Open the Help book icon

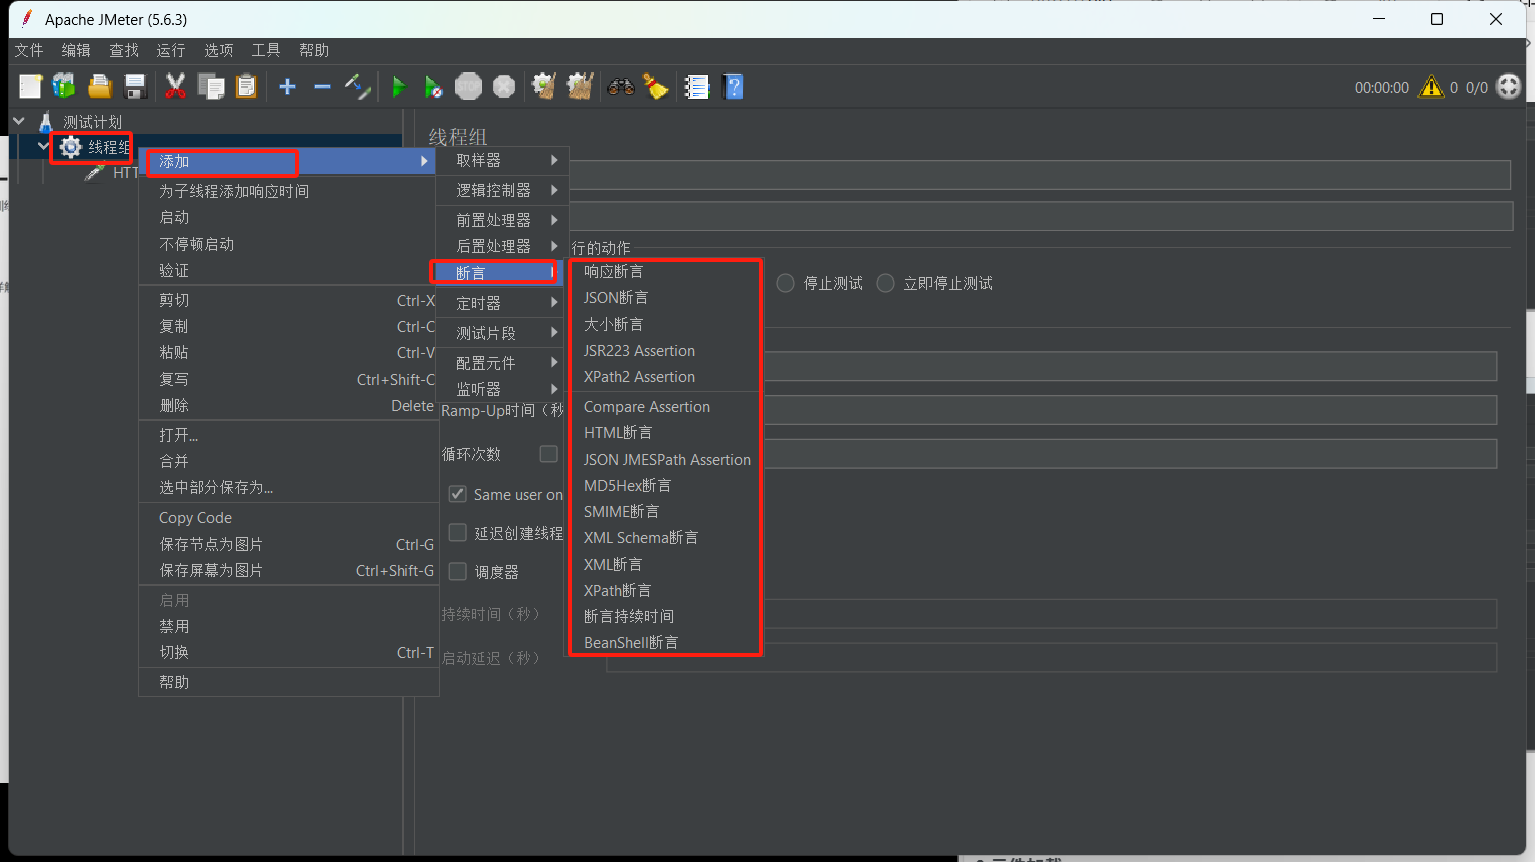point(733,87)
